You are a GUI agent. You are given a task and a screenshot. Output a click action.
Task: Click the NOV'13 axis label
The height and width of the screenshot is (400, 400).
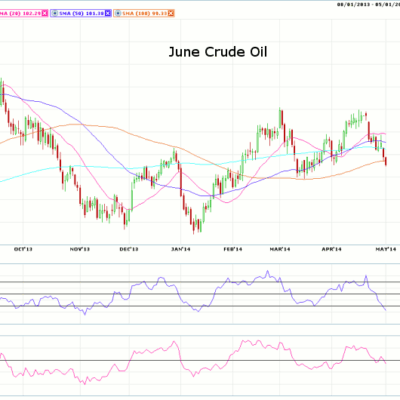pos(80,249)
